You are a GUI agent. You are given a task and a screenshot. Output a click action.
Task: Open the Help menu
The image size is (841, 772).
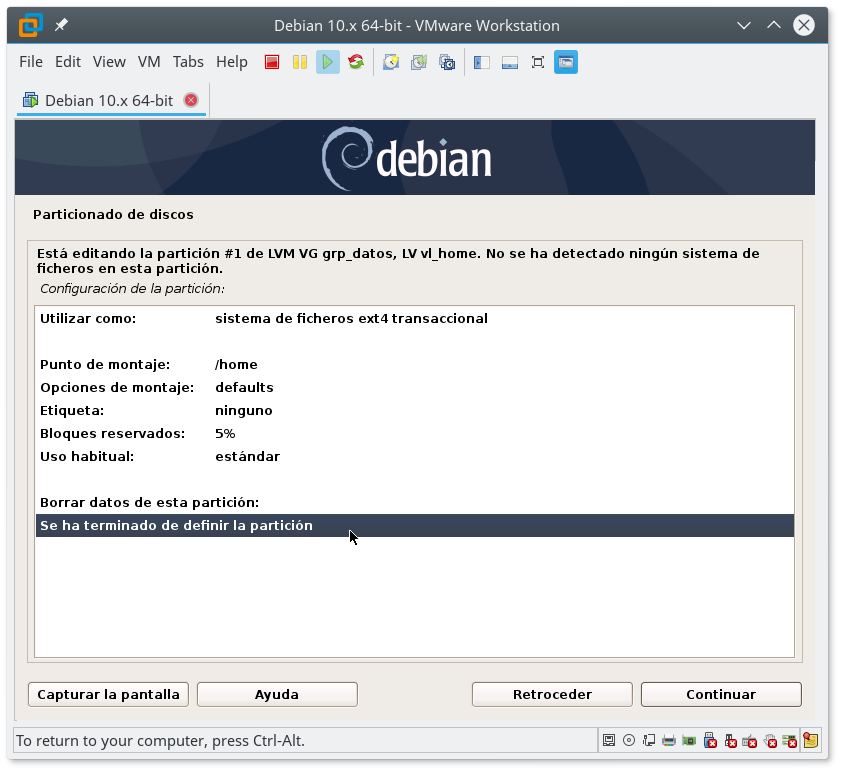[232, 62]
